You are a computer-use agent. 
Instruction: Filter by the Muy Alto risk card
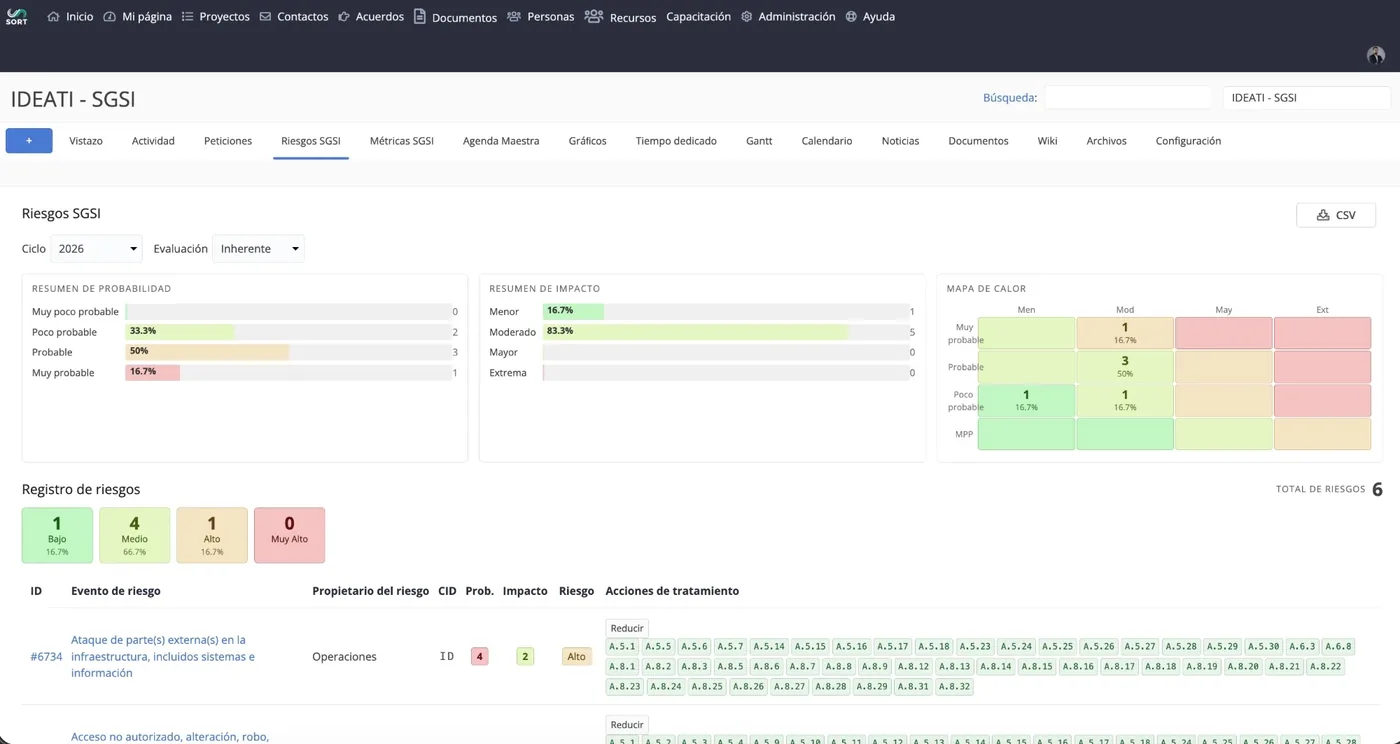[x=289, y=535]
